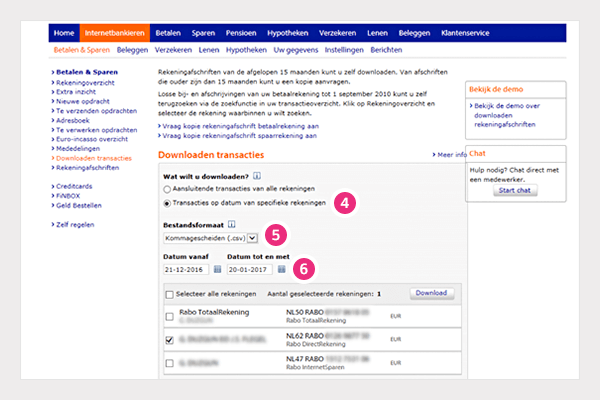Viewport: 600px width, 400px height.
Task: Open Creditcards in sidebar
Action: 72,186
